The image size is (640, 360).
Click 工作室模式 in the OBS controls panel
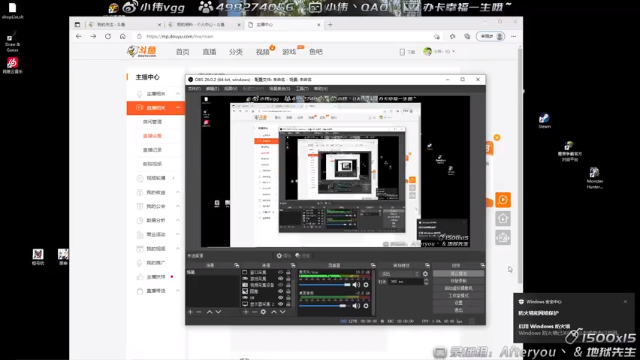pos(458,296)
